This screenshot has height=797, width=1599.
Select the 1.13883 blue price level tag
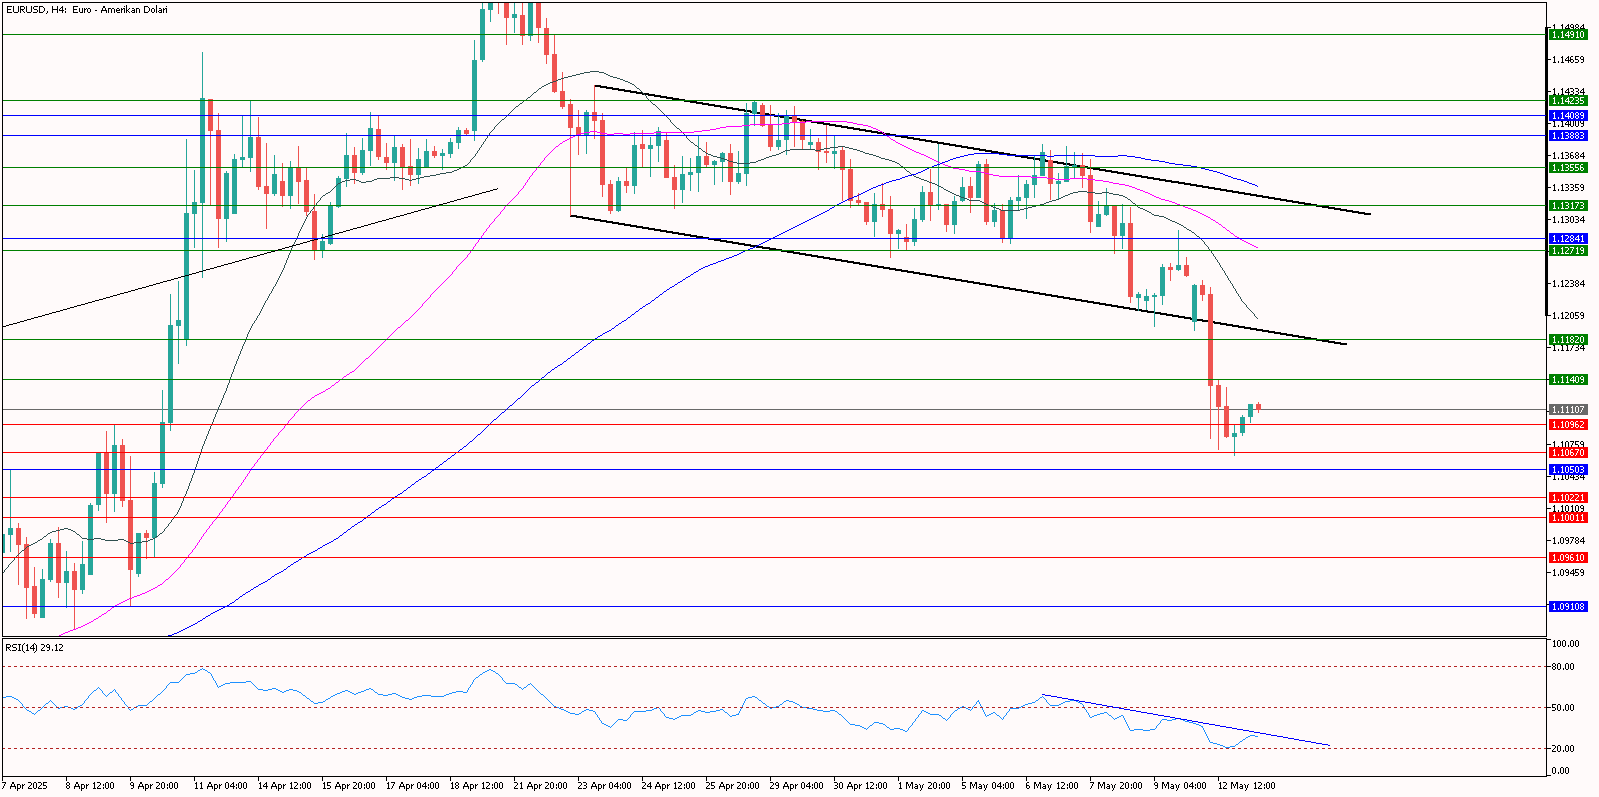tap(1567, 136)
